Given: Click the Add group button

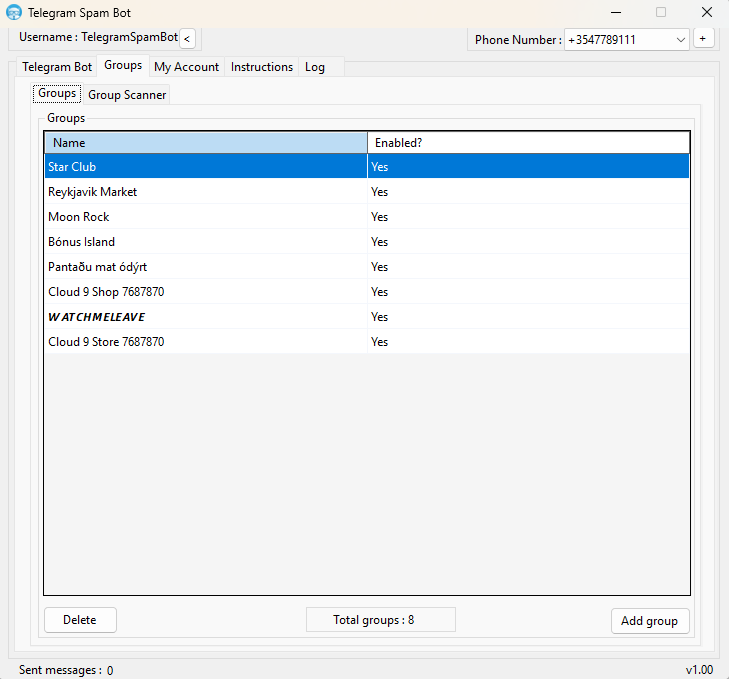Looking at the screenshot, I should point(649,621).
